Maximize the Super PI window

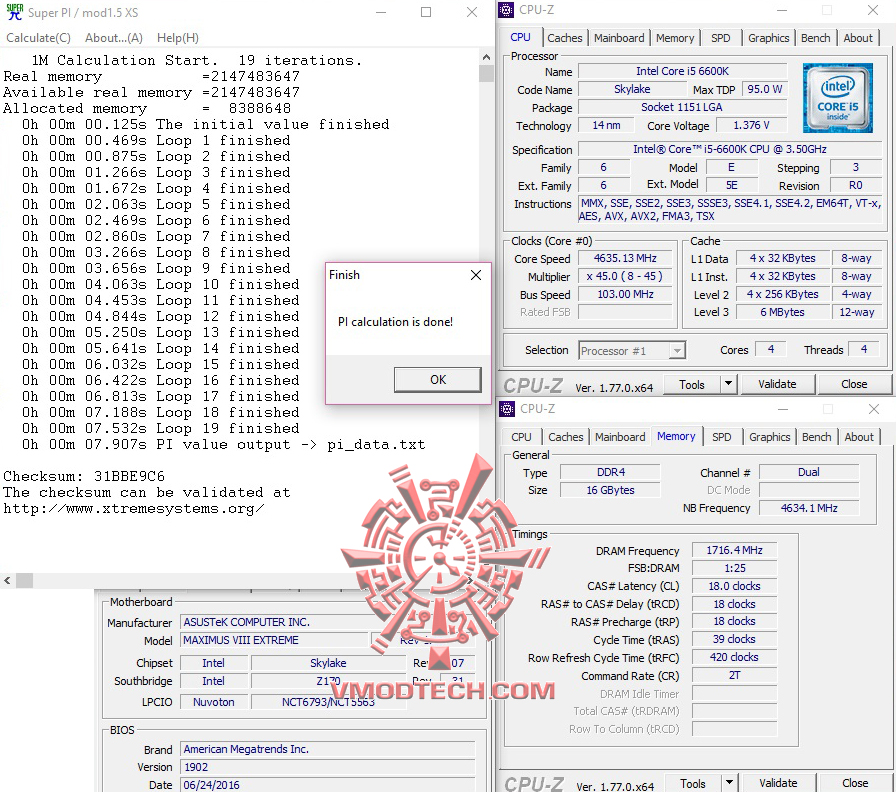coord(426,12)
